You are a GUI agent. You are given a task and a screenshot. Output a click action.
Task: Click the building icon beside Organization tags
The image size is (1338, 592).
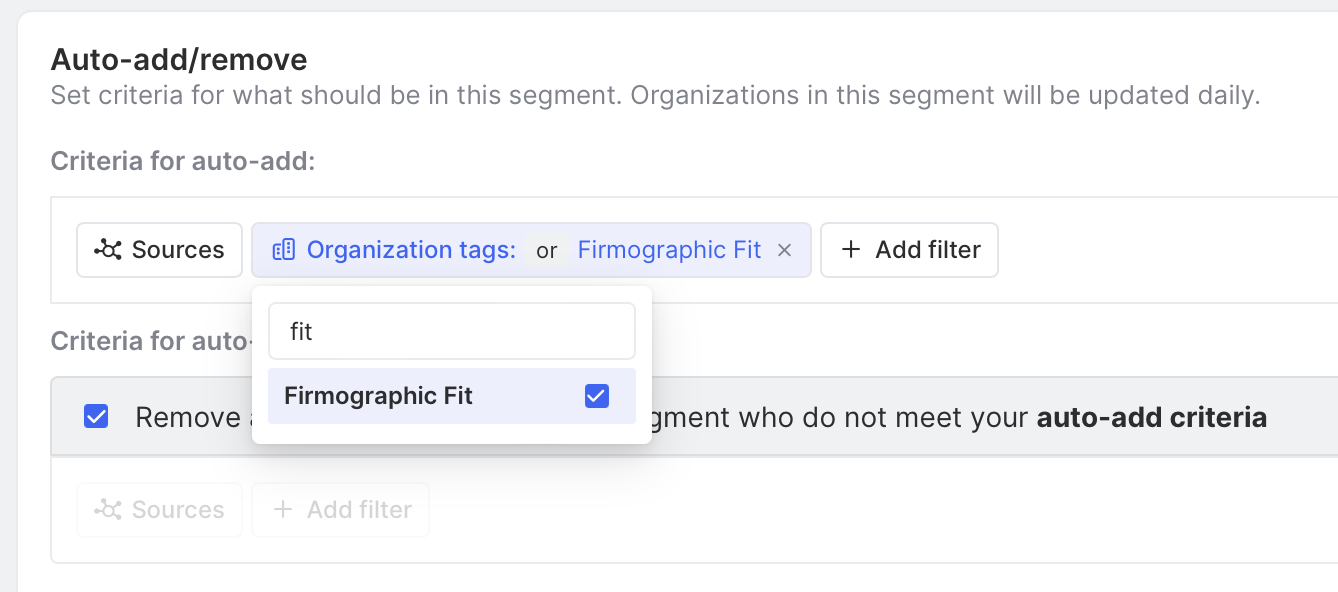click(x=284, y=250)
